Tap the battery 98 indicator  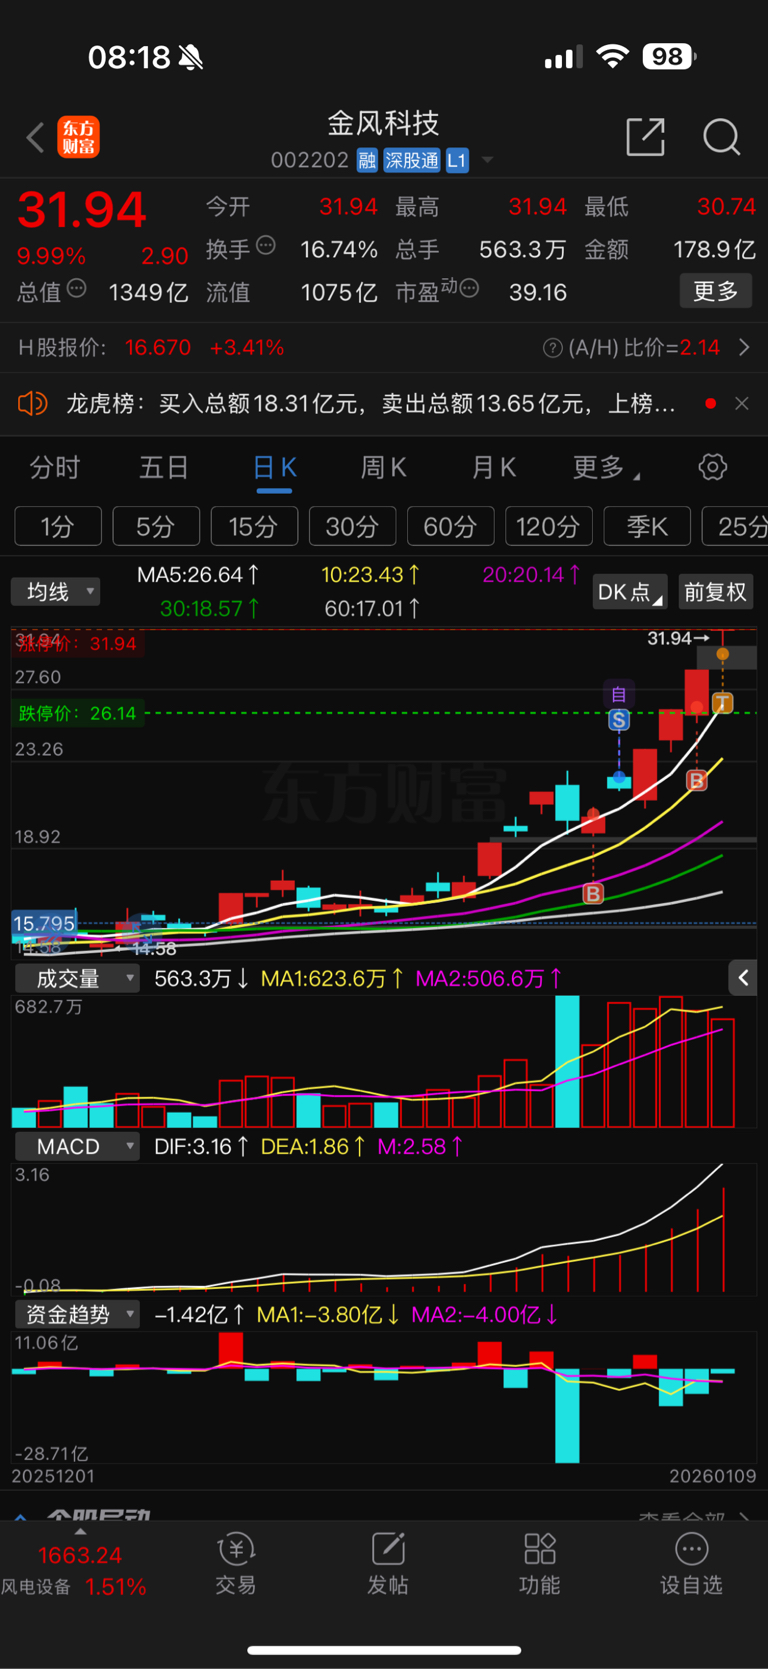pyautogui.click(x=668, y=57)
